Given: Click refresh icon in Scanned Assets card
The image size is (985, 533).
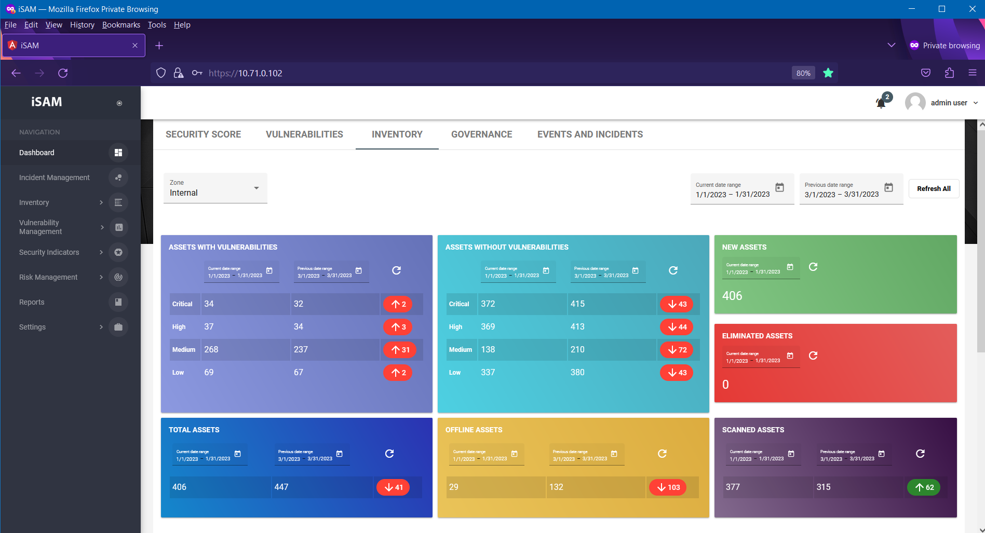Looking at the screenshot, I should pos(920,454).
